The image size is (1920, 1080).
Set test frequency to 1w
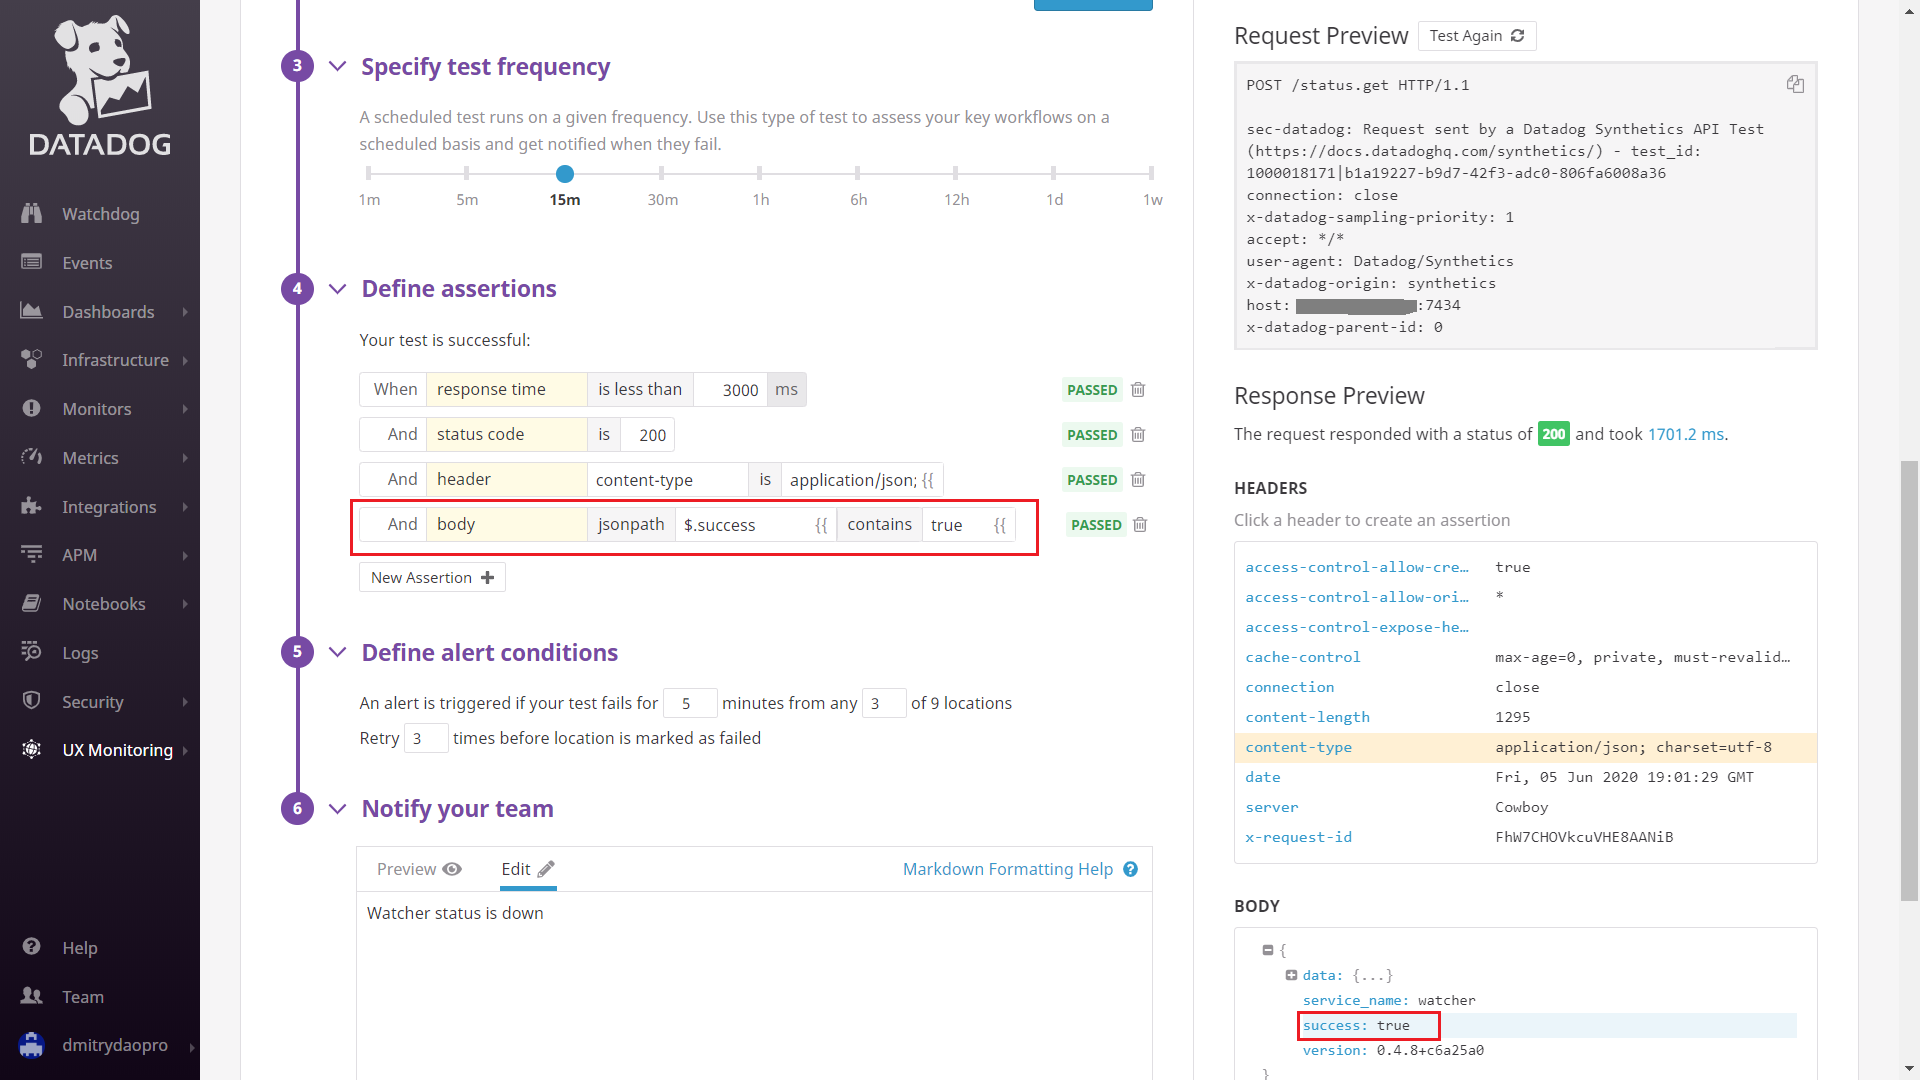(x=1152, y=174)
